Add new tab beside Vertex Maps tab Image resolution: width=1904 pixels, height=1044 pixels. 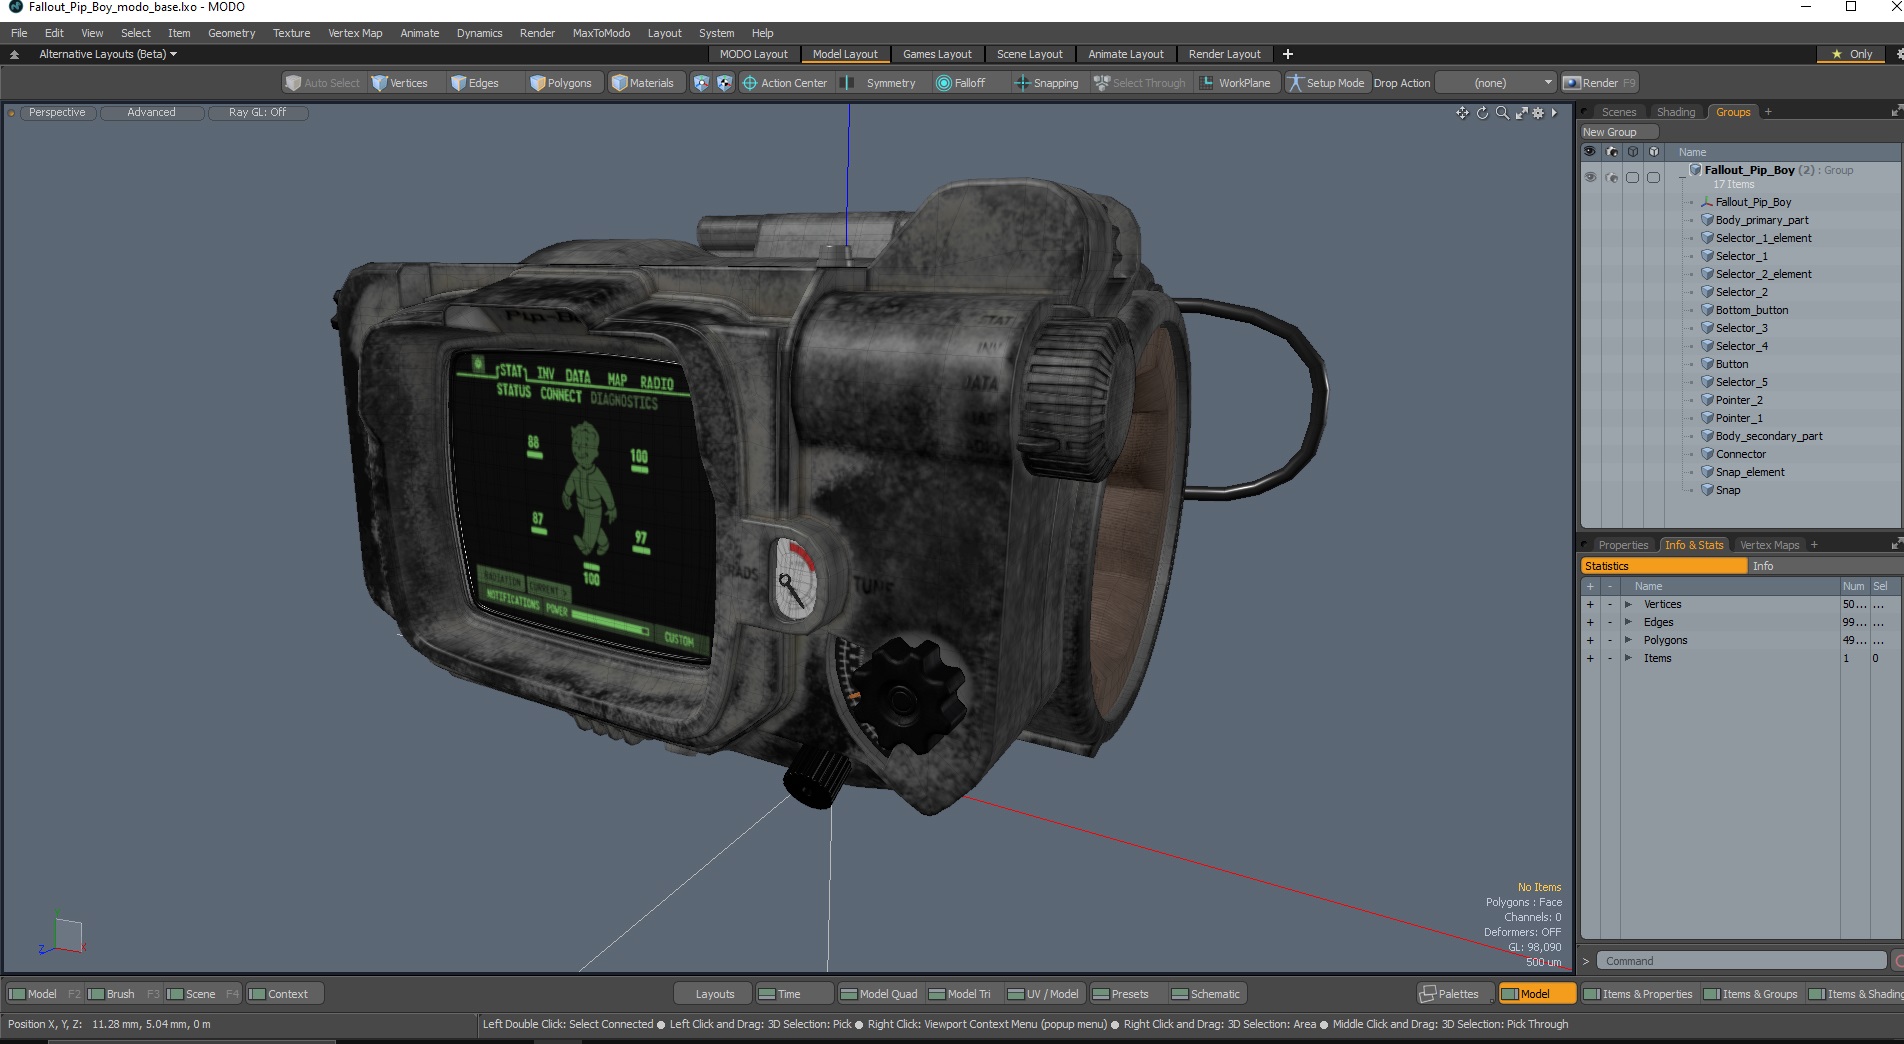point(1814,545)
